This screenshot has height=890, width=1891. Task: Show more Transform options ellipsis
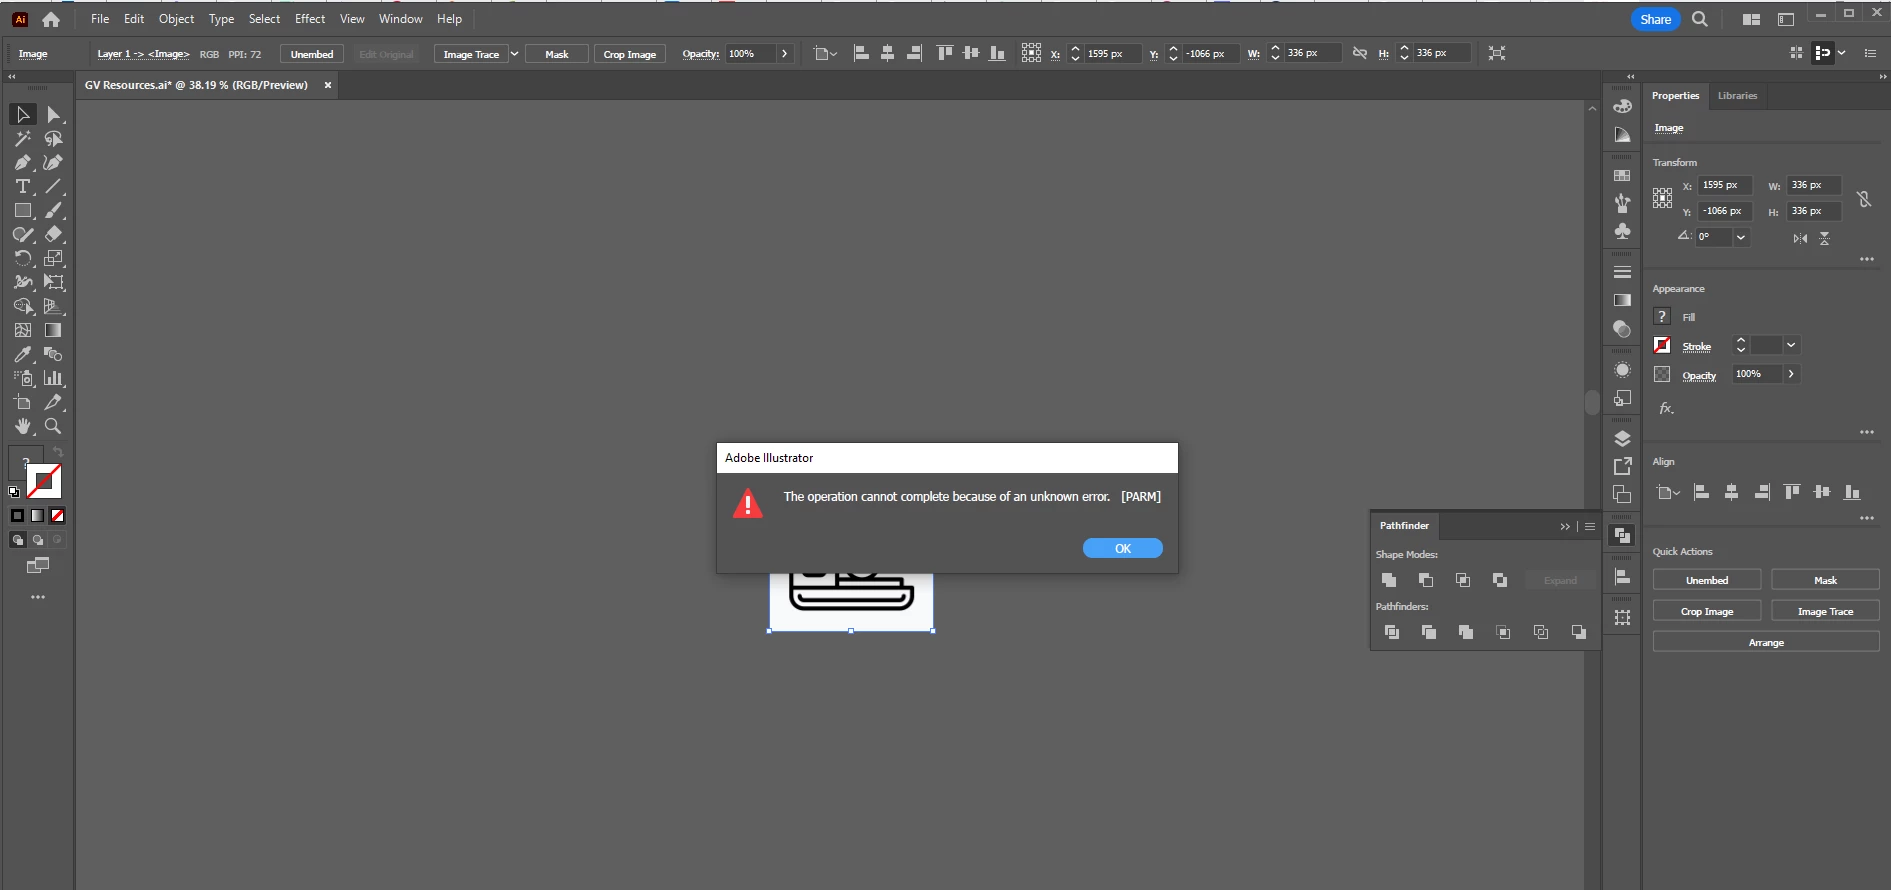(1866, 259)
